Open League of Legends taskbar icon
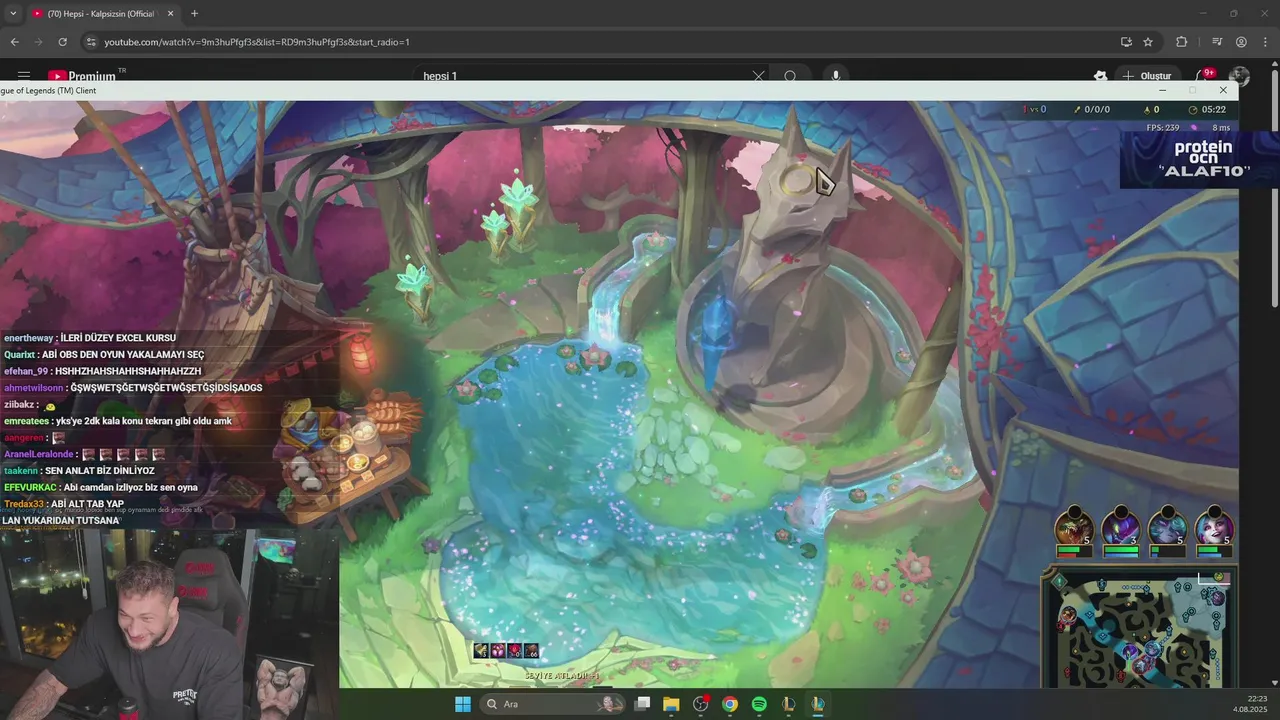1280x720 pixels. pos(818,704)
